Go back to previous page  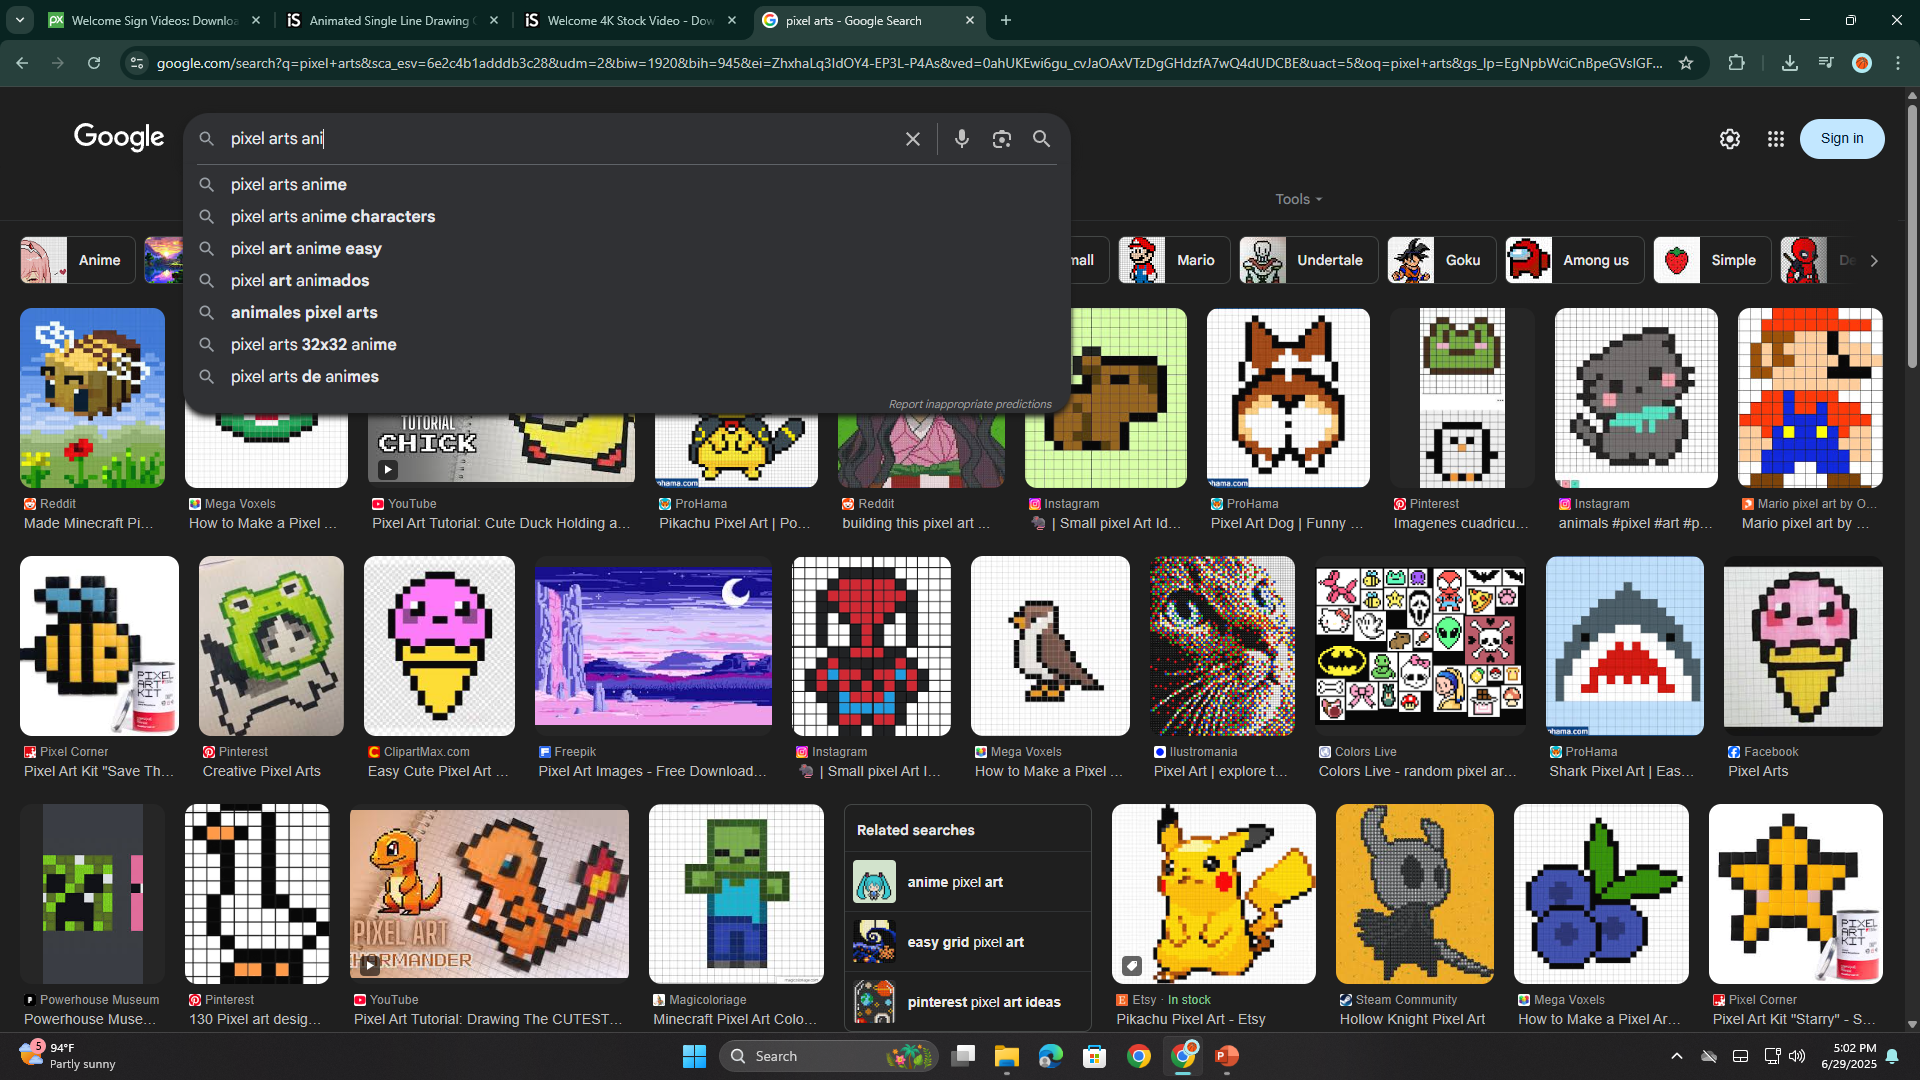pyautogui.click(x=22, y=63)
